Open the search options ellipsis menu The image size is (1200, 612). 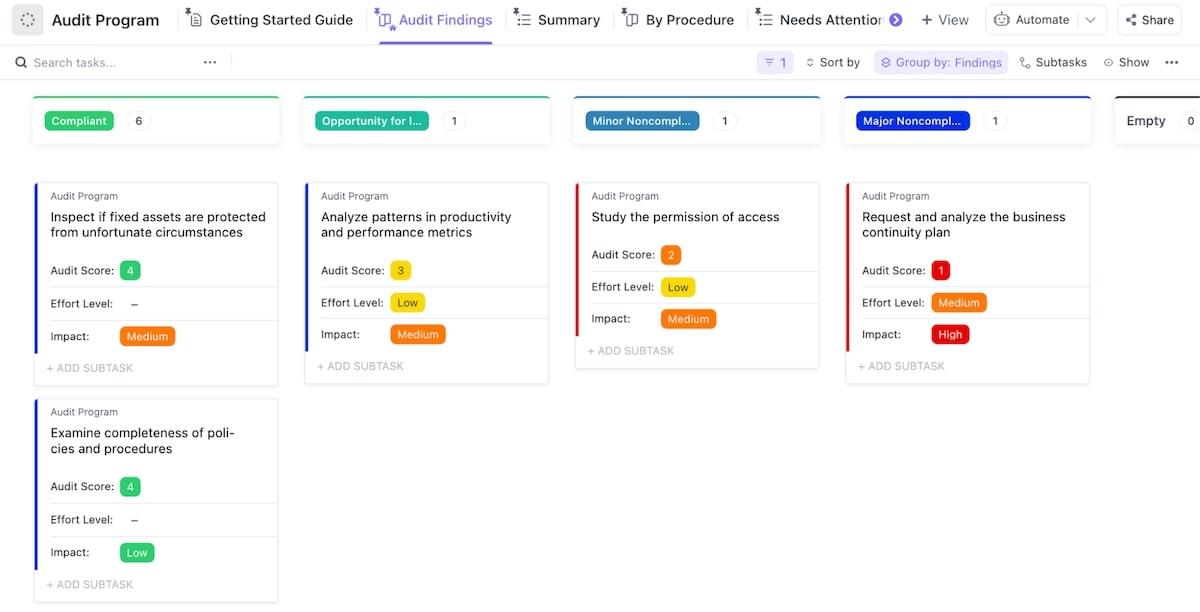[210, 62]
